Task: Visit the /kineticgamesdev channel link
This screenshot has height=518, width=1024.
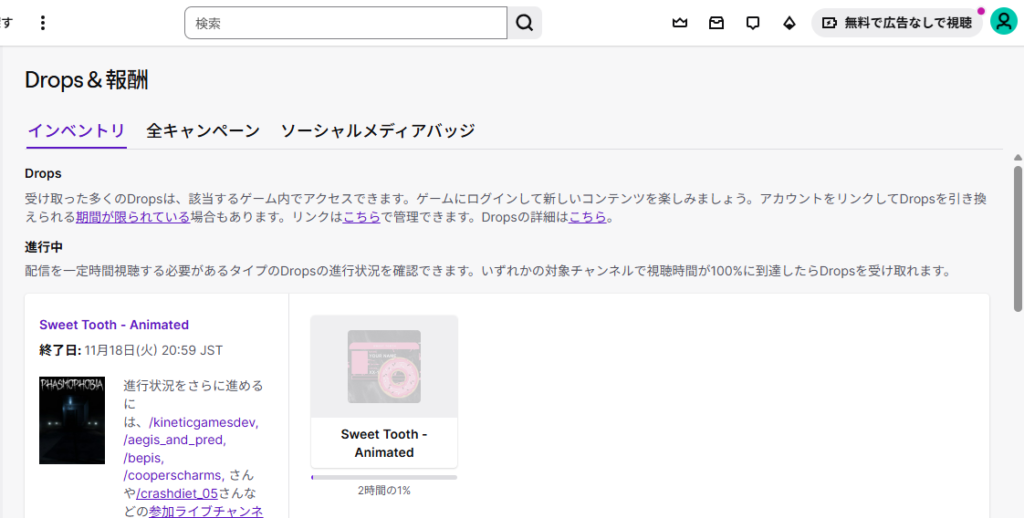Action: pyautogui.click(x=203, y=422)
